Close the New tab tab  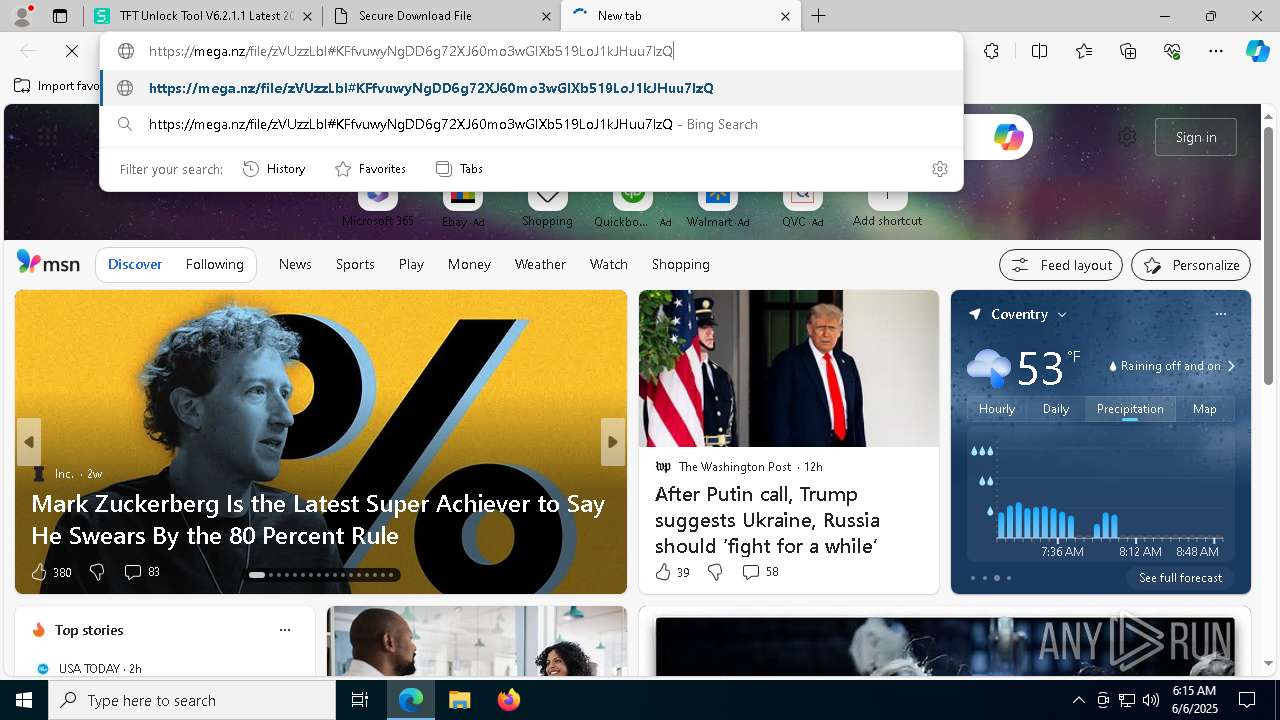[x=785, y=16]
